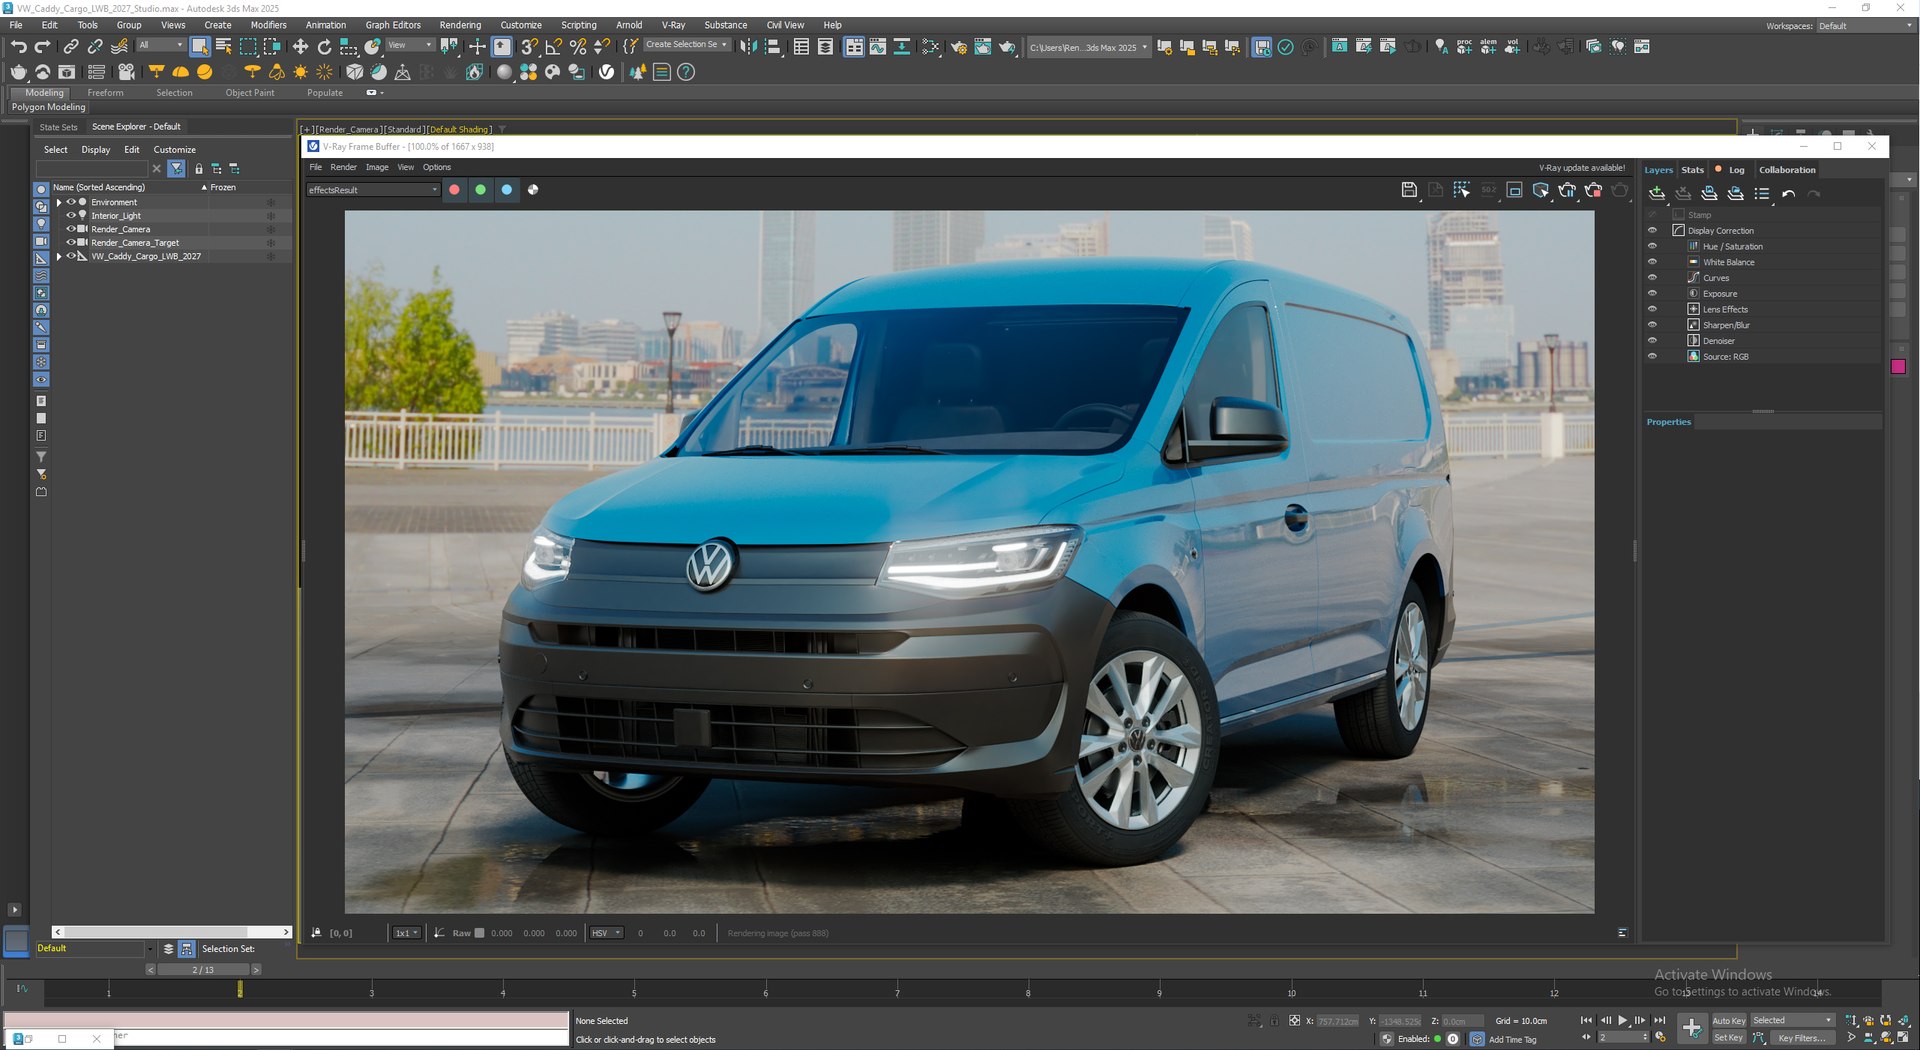Toggle blue channel in Frame Buffer
The width and height of the screenshot is (1920, 1050).
tap(507, 190)
